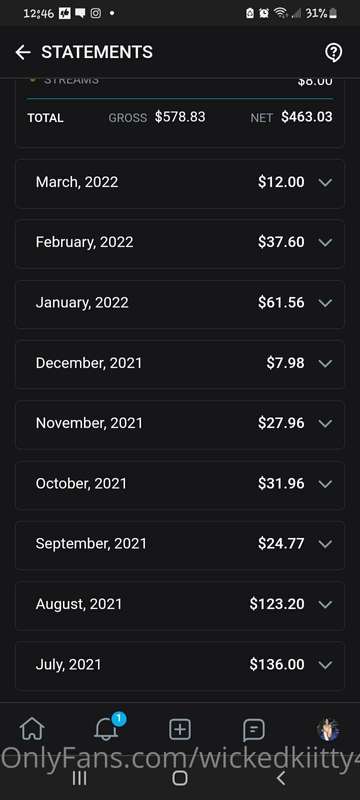Viewport: 360px width, 800px height.
Task: Expand the September, 2021 chevron
Action: (x=325, y=544)
